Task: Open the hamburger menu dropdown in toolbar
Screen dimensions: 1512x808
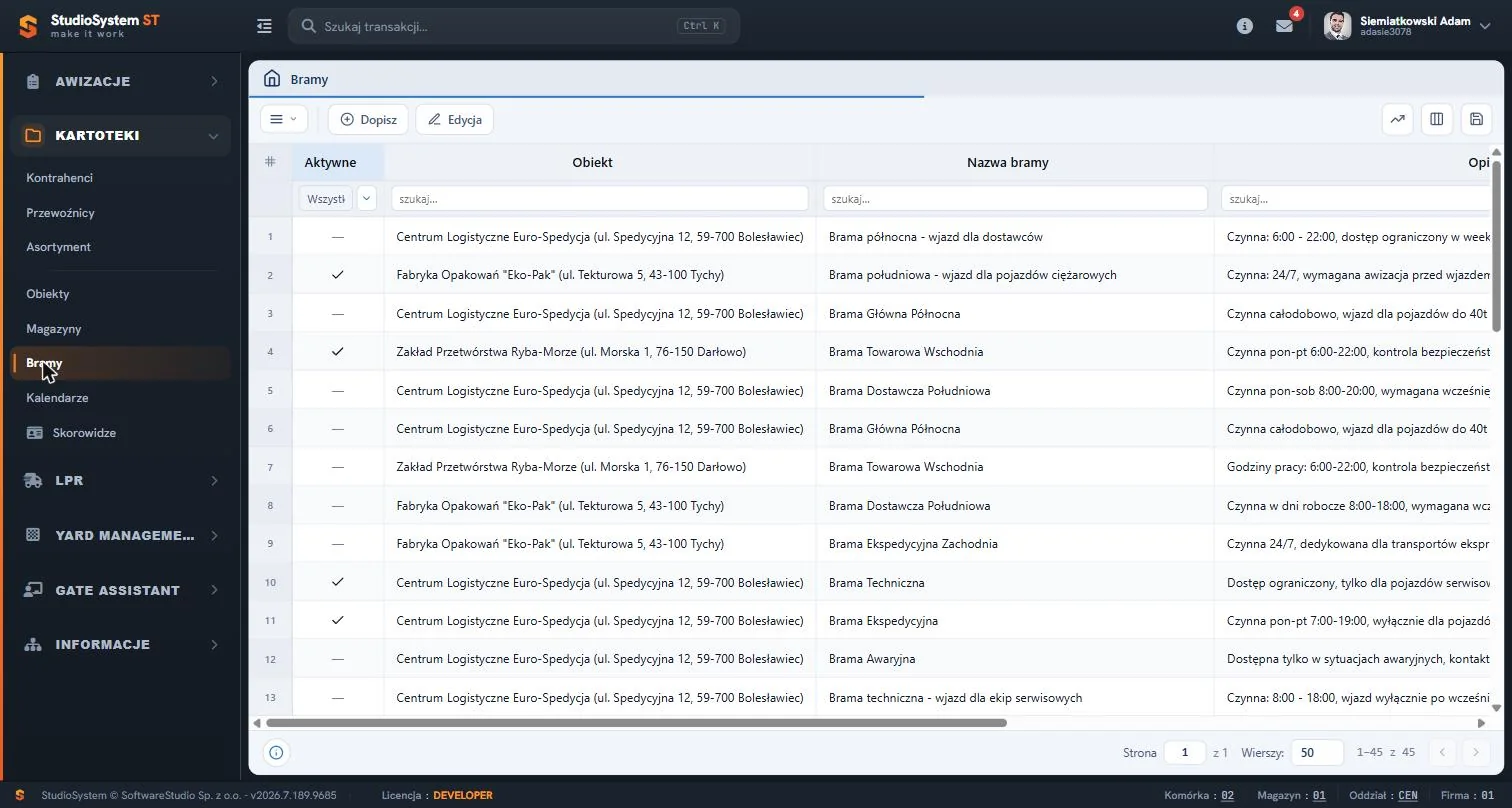Action: (x=284, y=119)
